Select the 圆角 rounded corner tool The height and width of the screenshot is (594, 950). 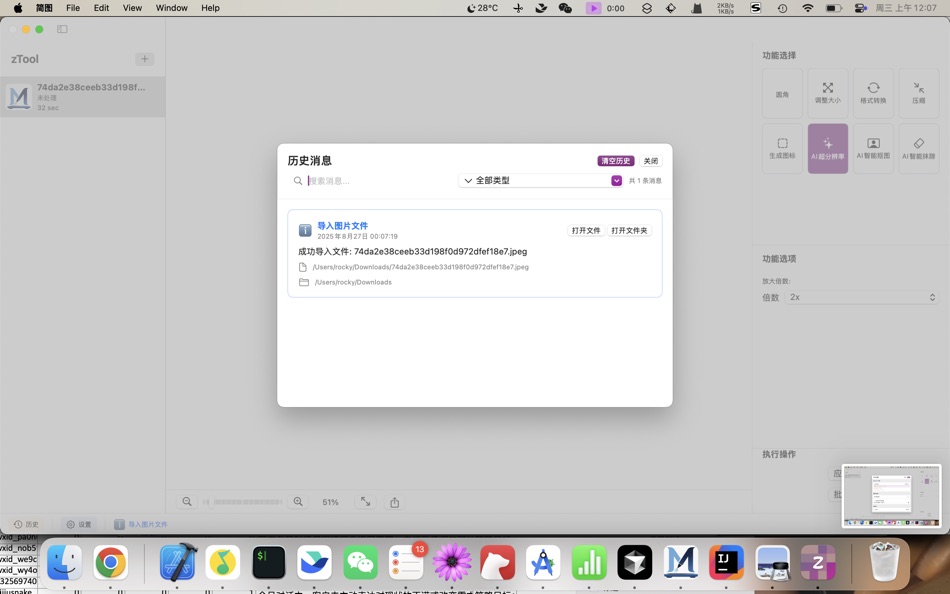pos(782,92)
